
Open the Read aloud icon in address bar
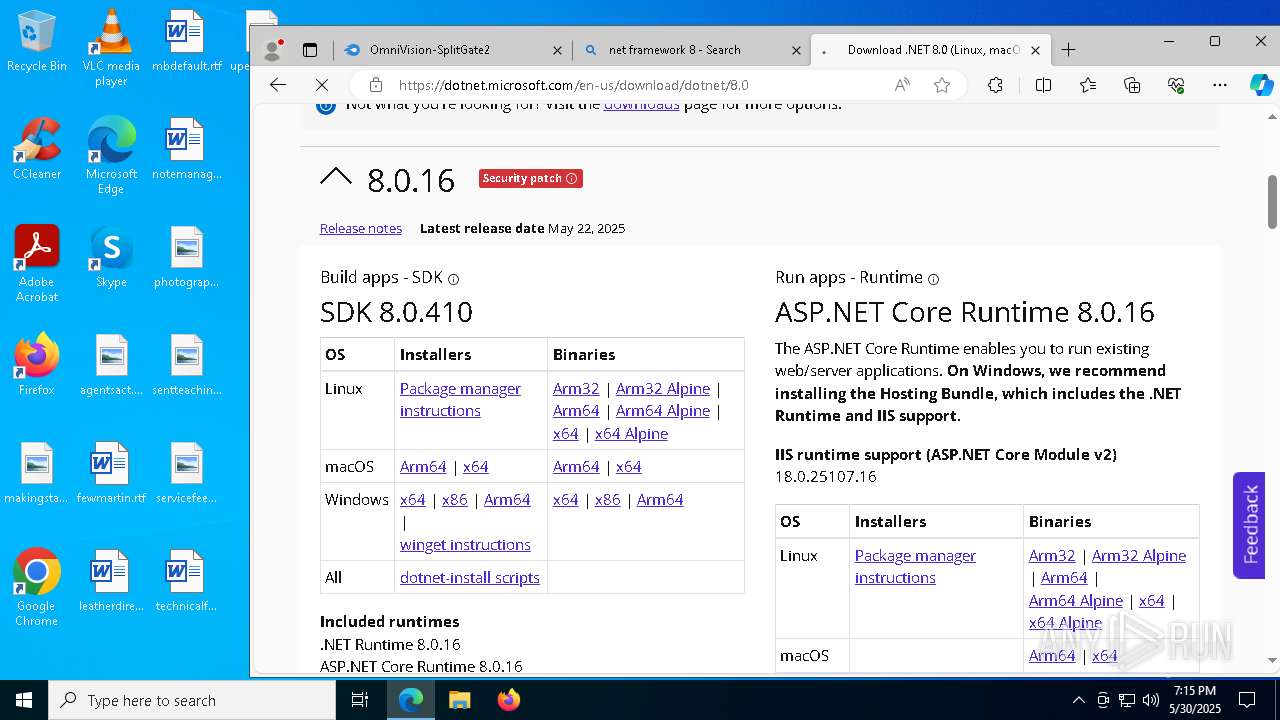[902, 85]
